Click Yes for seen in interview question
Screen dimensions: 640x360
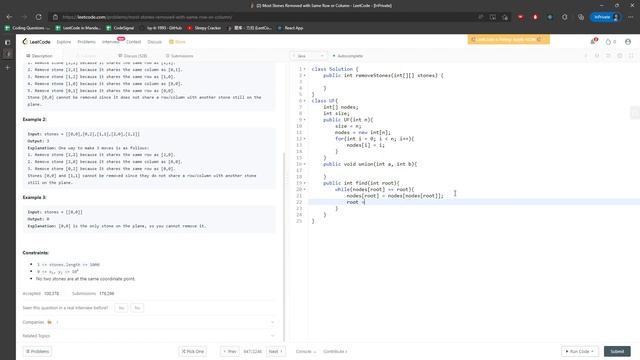coord(121,308)
